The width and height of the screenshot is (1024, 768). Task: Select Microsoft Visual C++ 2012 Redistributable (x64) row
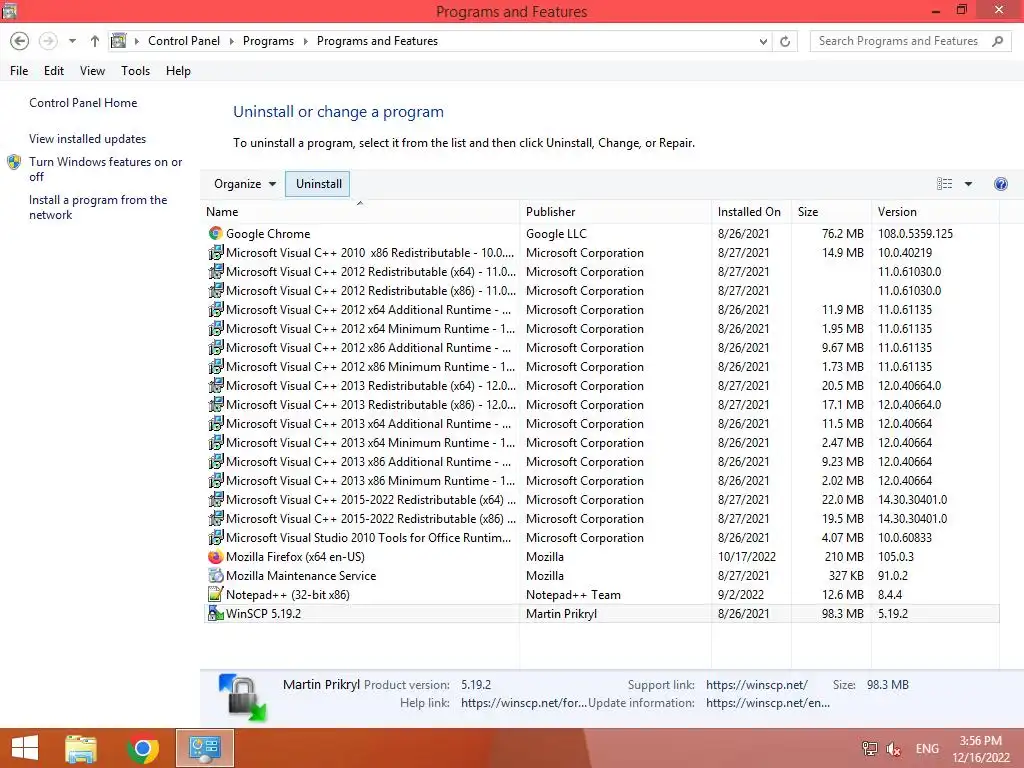[x=601, y=271]
